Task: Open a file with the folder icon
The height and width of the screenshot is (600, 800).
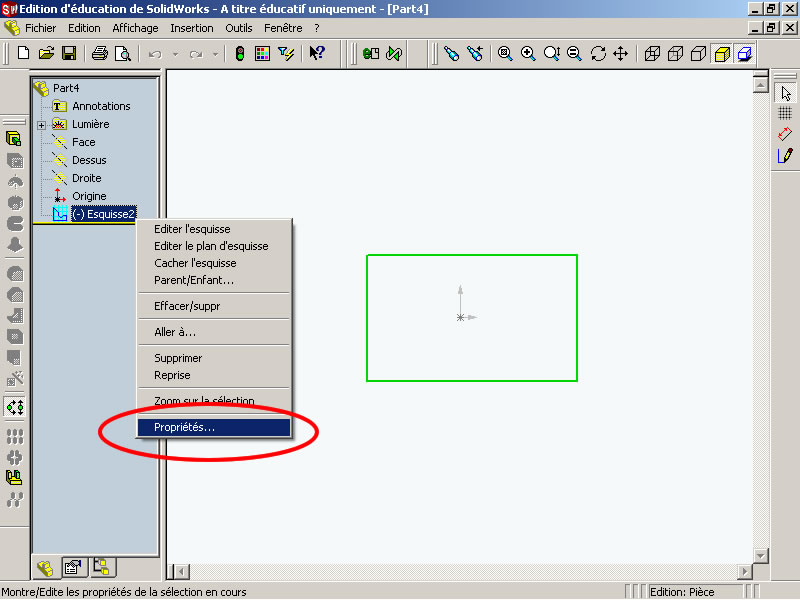Action: [46, 53]
